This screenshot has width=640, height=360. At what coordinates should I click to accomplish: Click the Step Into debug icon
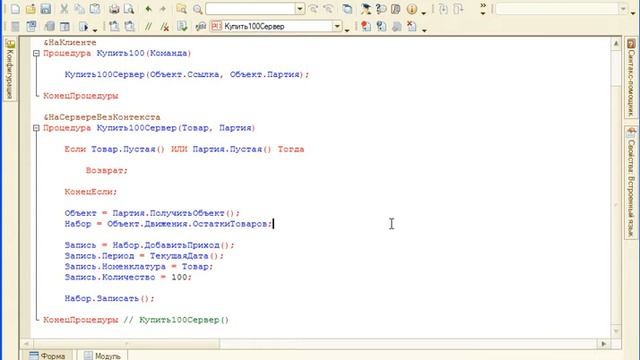point(443,9)
